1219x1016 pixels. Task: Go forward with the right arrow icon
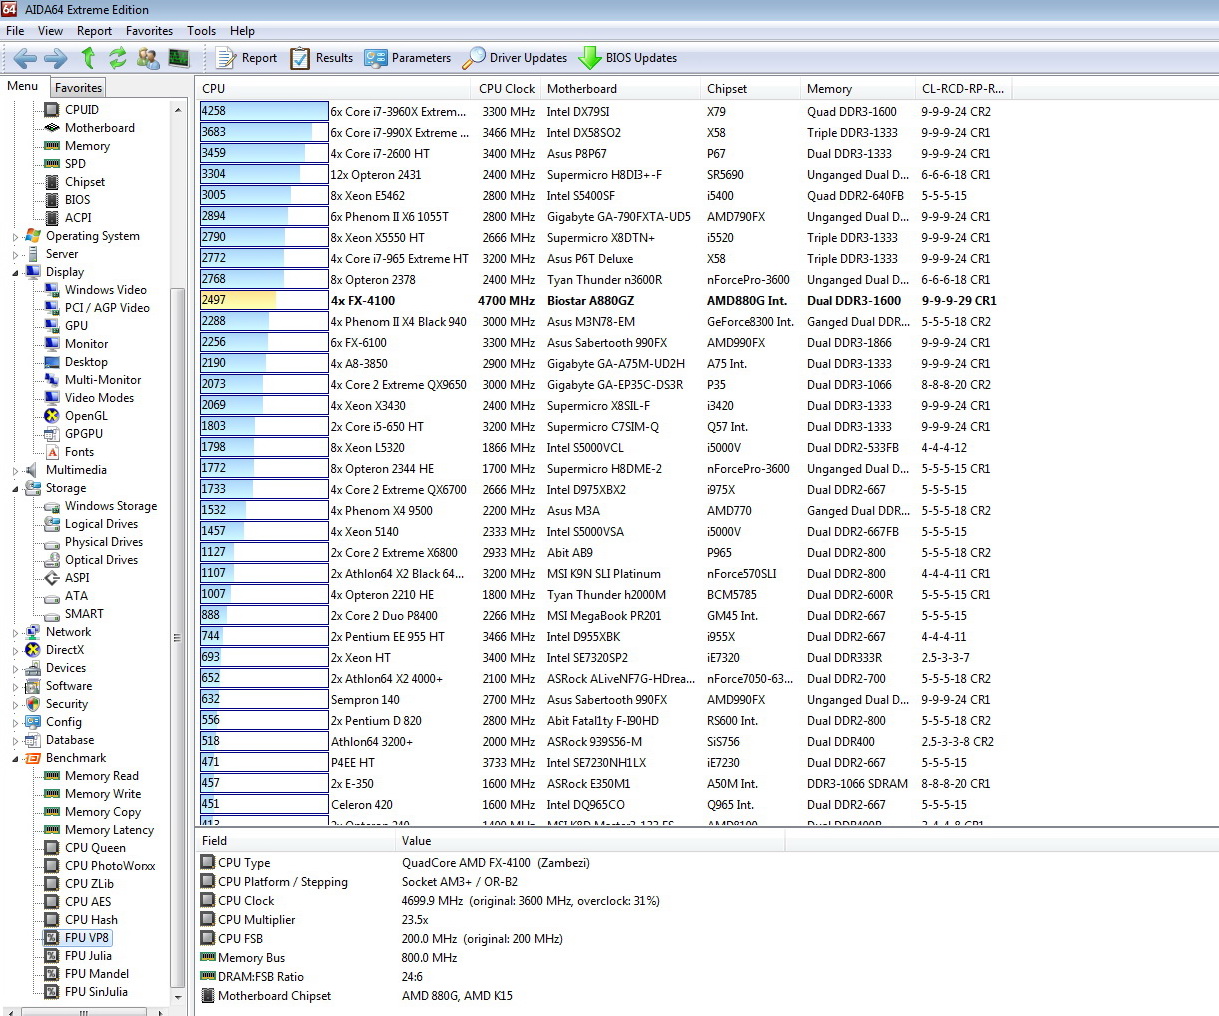click(x=56, y=58)
